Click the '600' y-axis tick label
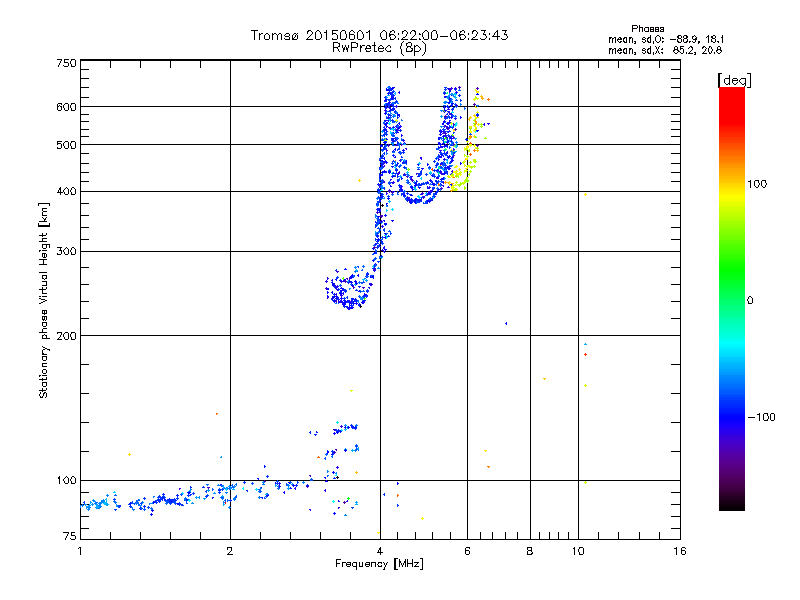 (x=66, y=107)
